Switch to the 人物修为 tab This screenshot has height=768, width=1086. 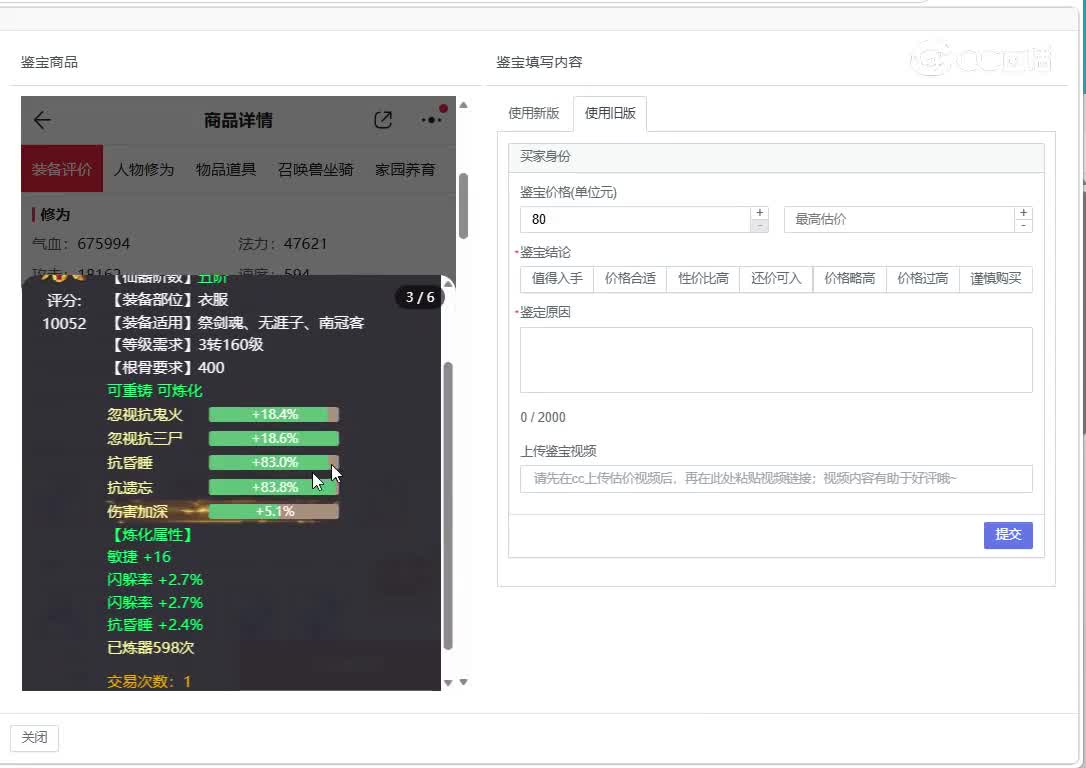click(x=143, y=169)
